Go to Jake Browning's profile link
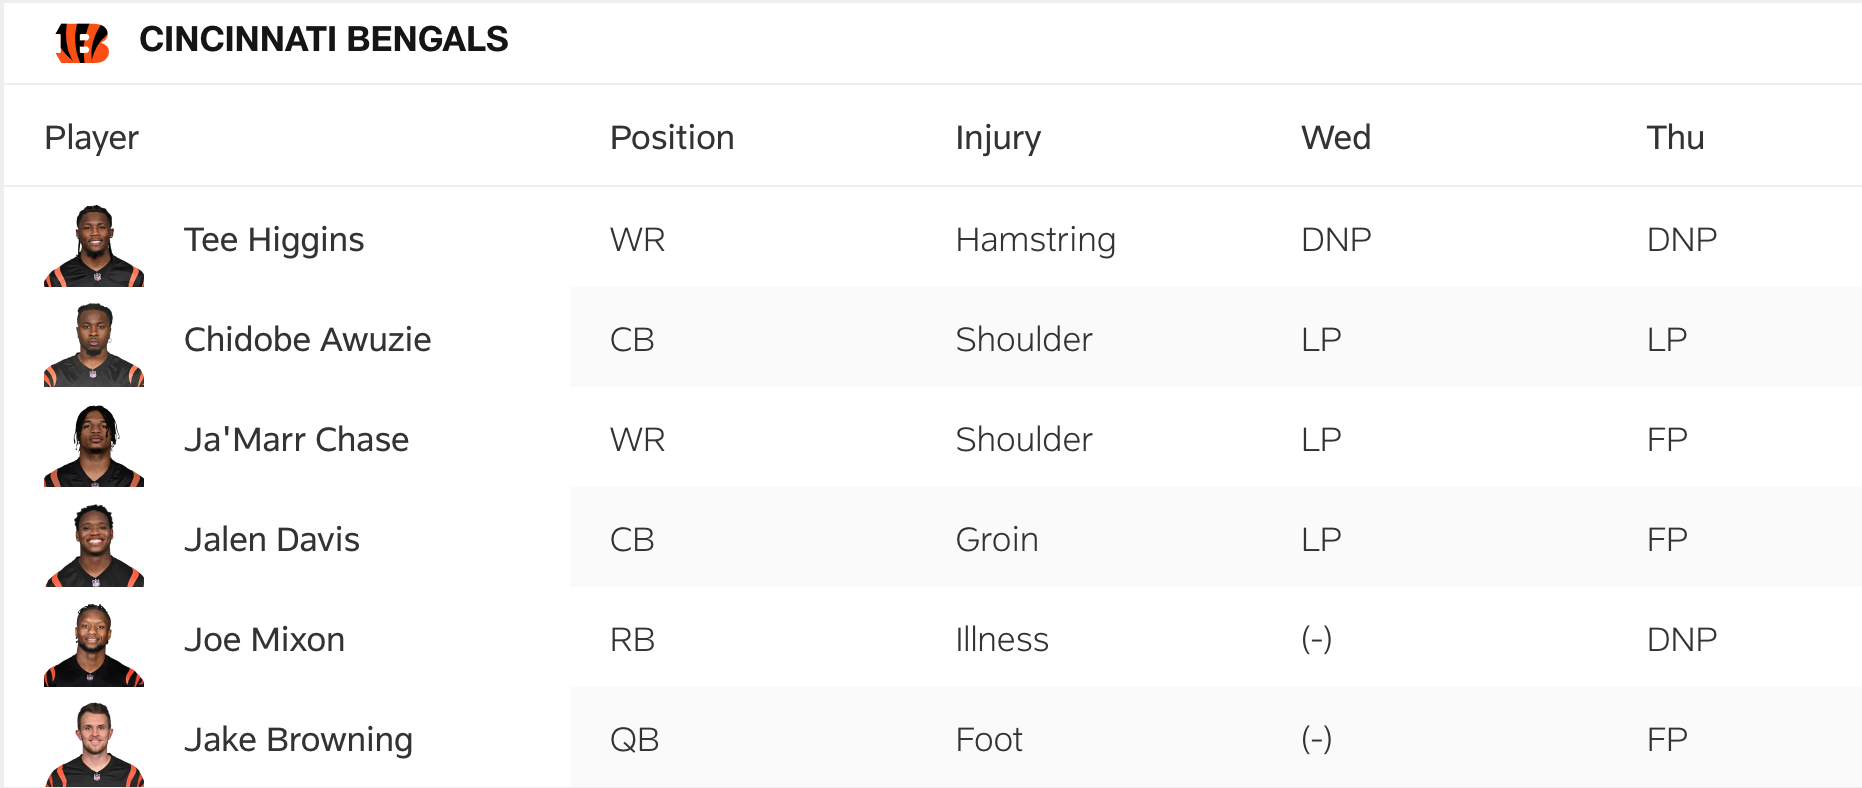 click(x=298, y=740)
